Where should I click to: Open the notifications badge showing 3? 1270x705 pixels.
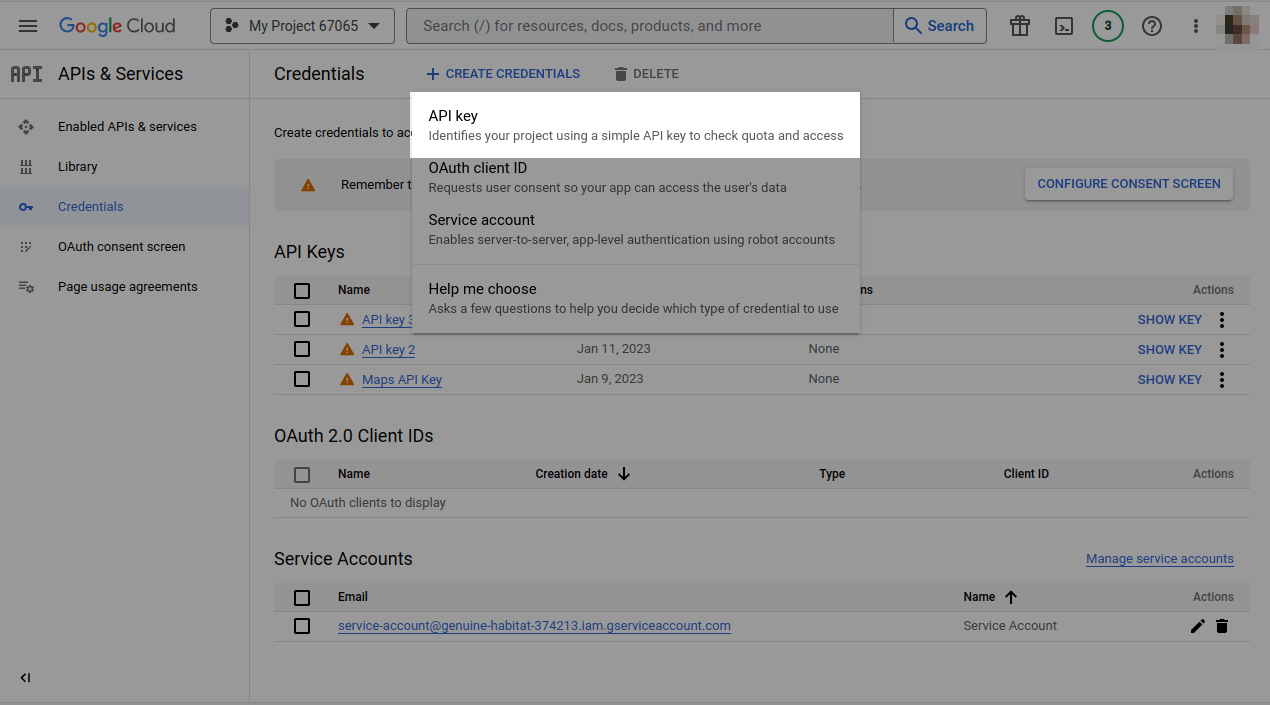[x=1108, y=26]
